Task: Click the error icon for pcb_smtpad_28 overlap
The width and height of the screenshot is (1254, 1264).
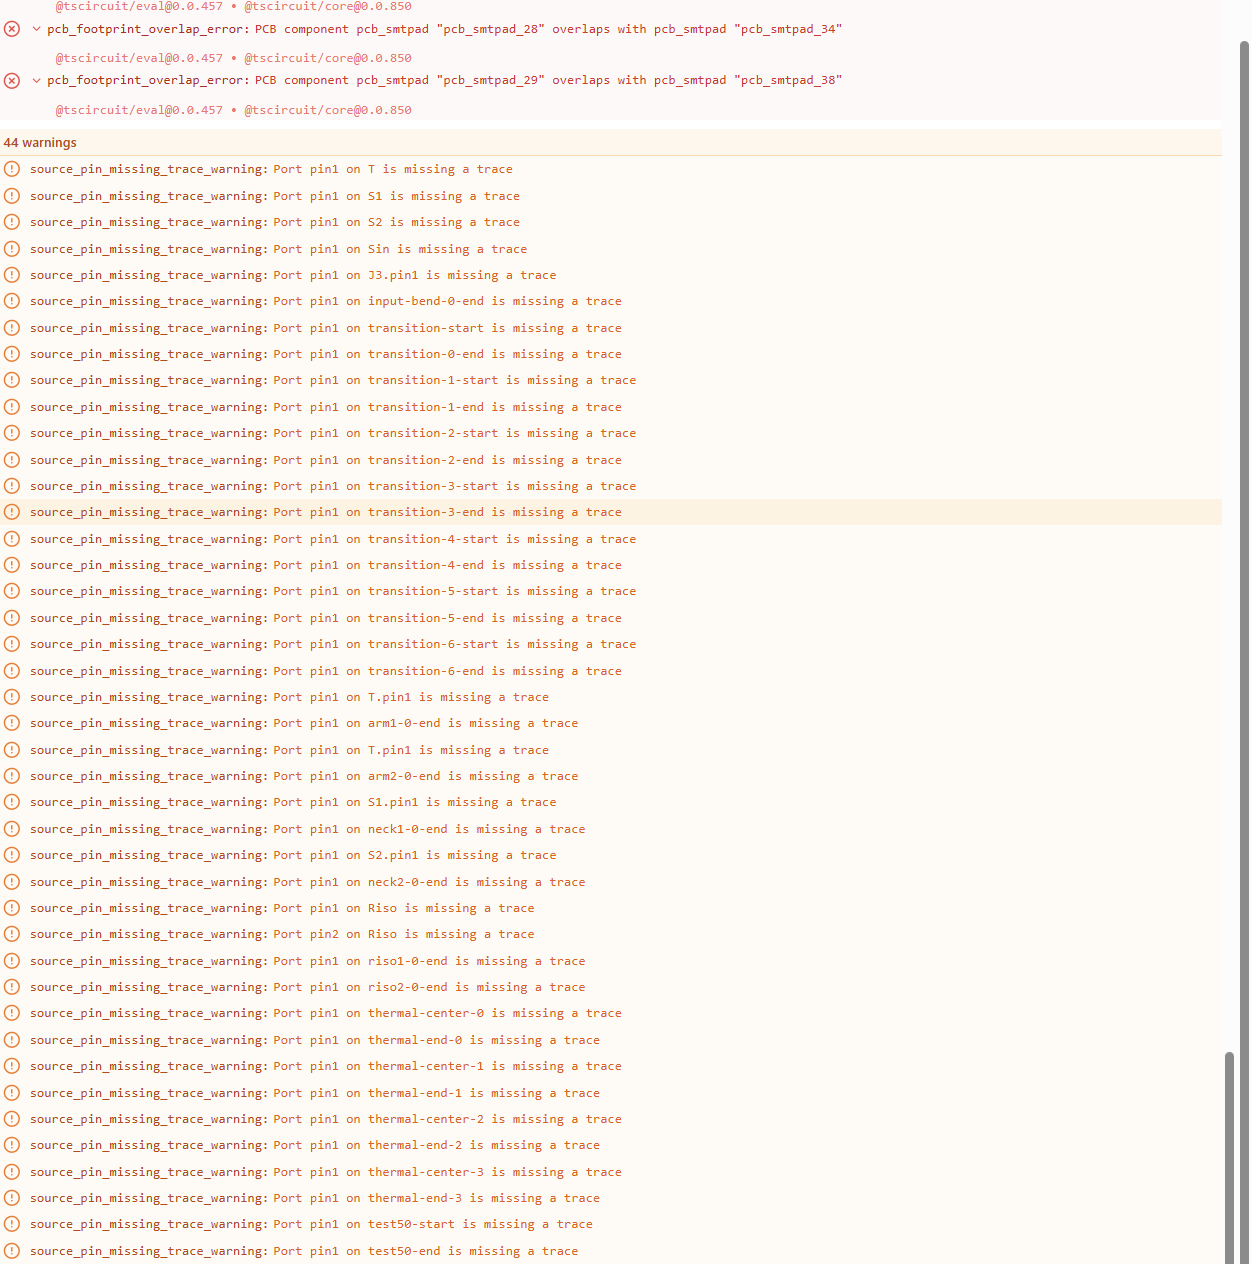Action: pos(12,29)
